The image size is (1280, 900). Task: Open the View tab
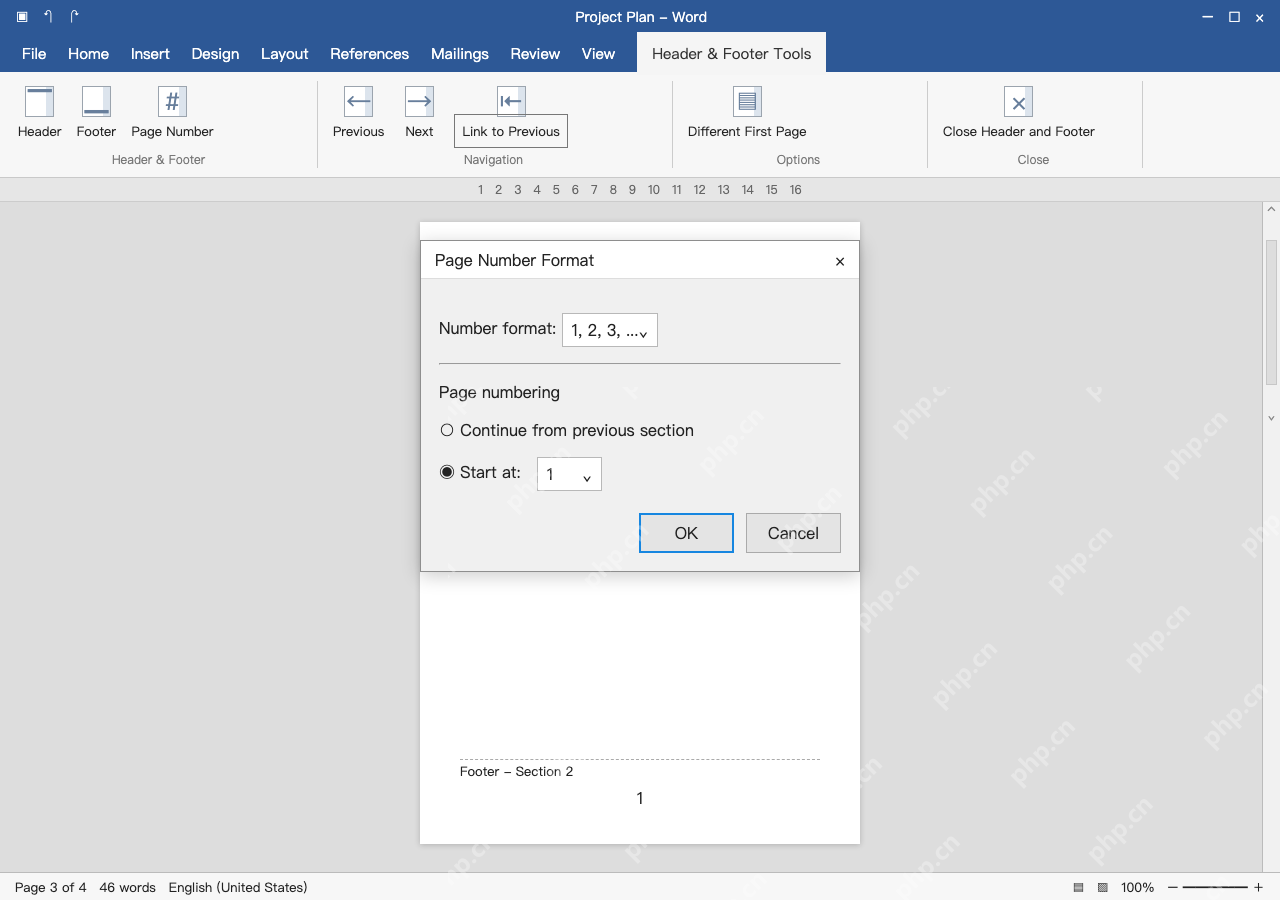click(598, 54)
